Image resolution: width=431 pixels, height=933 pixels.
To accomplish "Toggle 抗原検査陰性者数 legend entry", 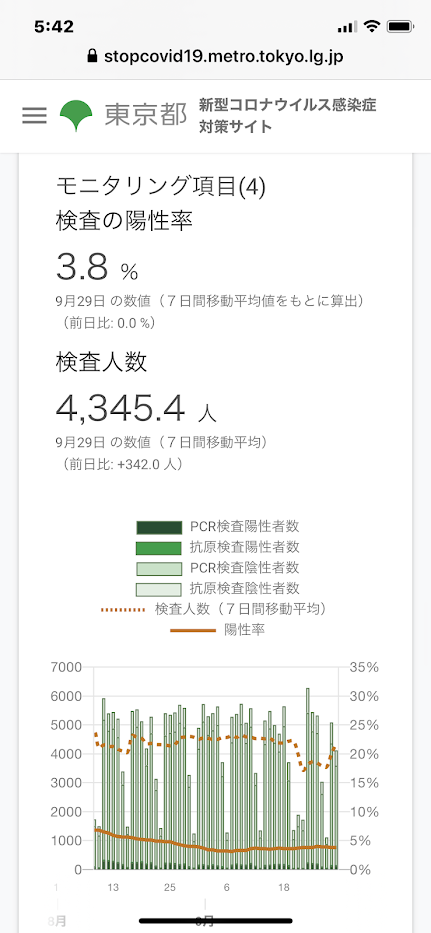I will pos(218,588).
